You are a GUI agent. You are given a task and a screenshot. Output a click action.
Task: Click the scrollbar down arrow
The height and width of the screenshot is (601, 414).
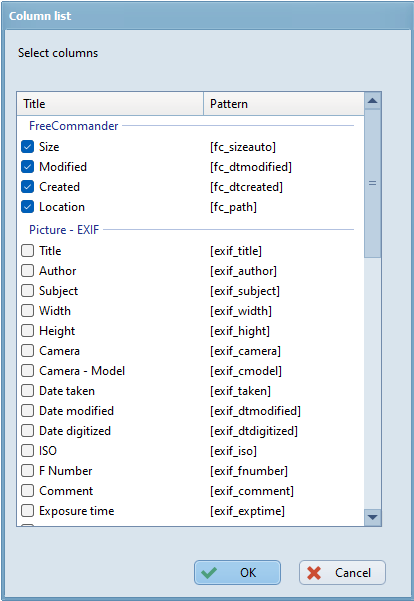coord(372,517)
